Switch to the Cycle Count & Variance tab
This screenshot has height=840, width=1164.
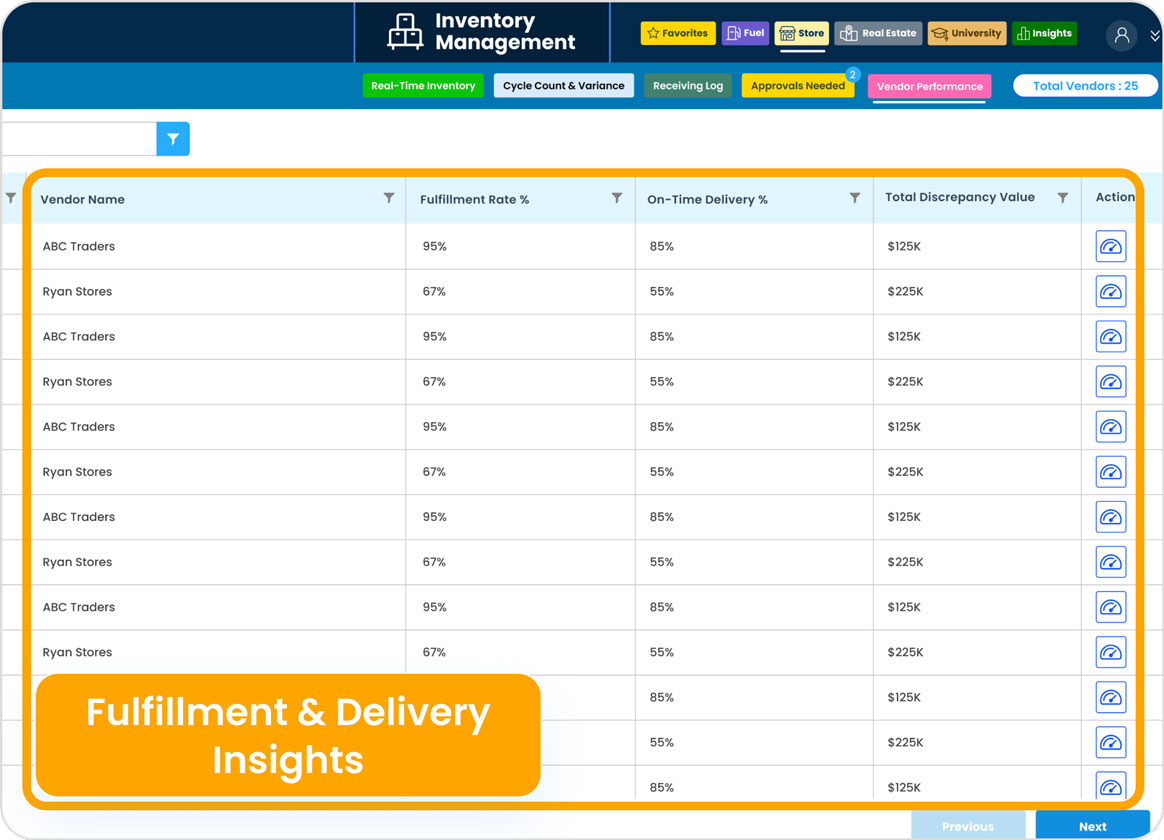[563, 85]
